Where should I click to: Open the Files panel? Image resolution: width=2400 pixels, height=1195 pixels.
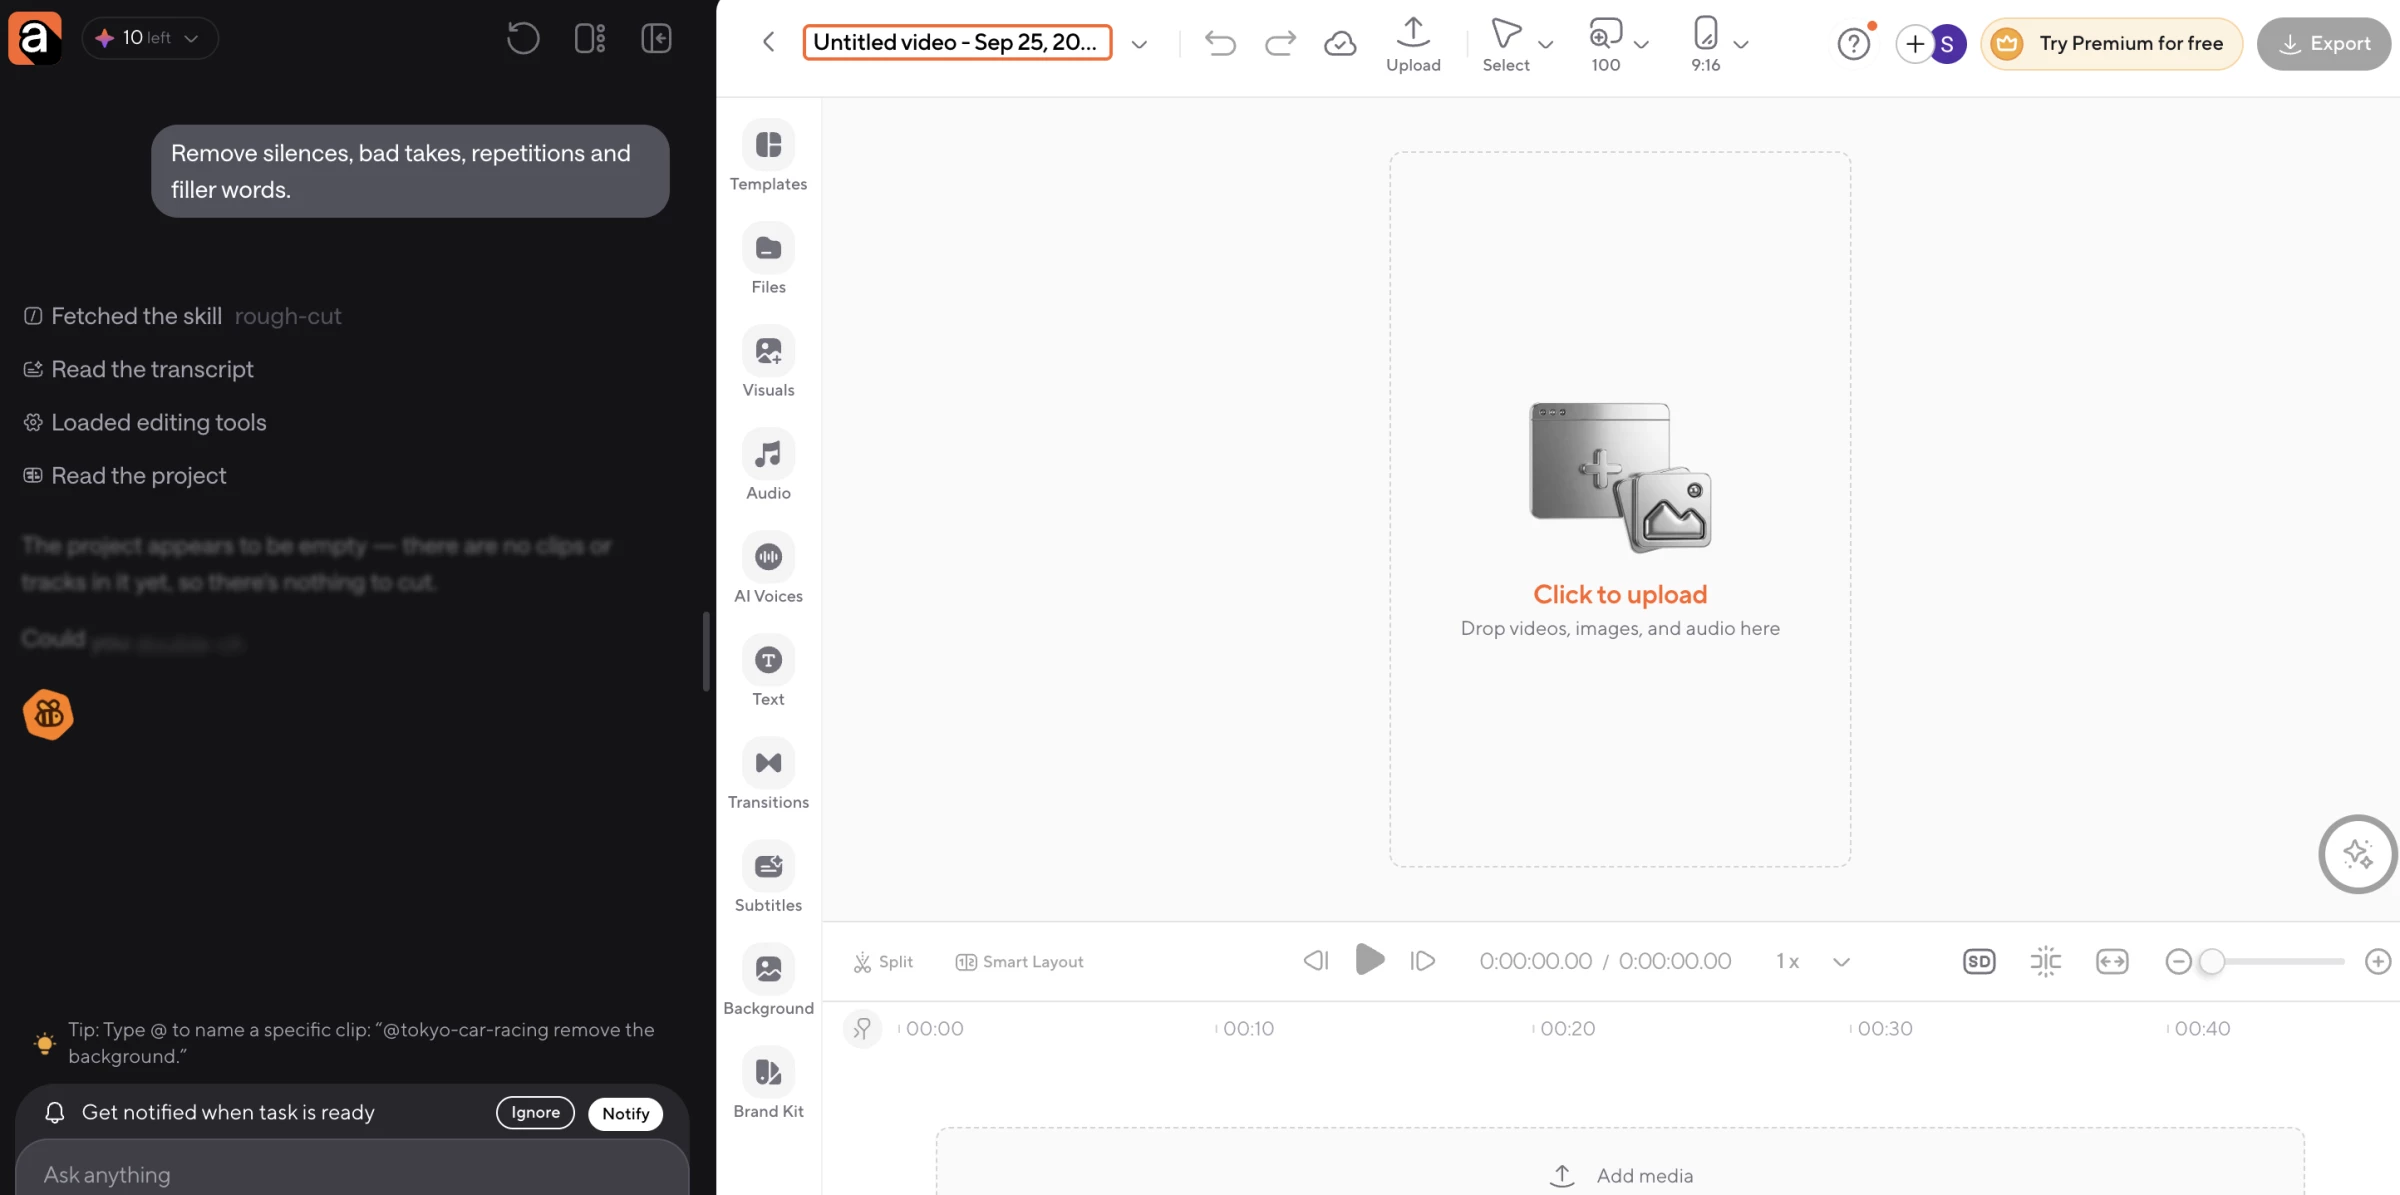[768, 259]
